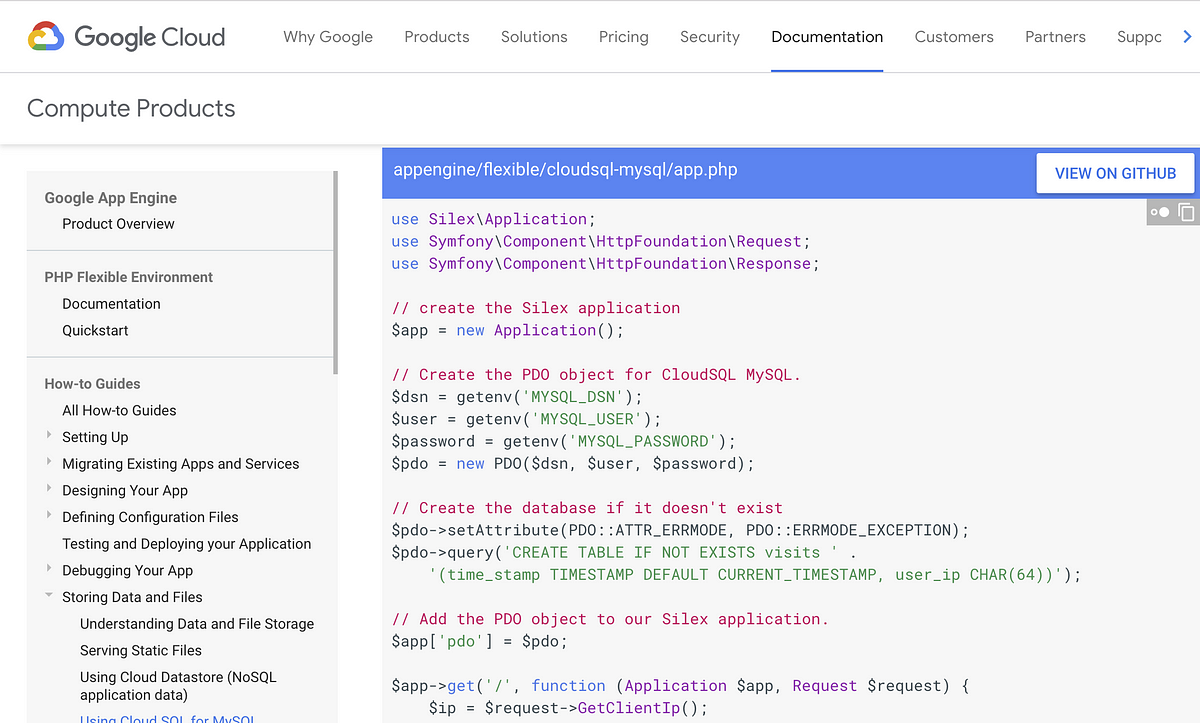Copy the code sample to clipboard
Image resolution: width=1200 pixels, height=723 pixels.
click(1186, 212)
